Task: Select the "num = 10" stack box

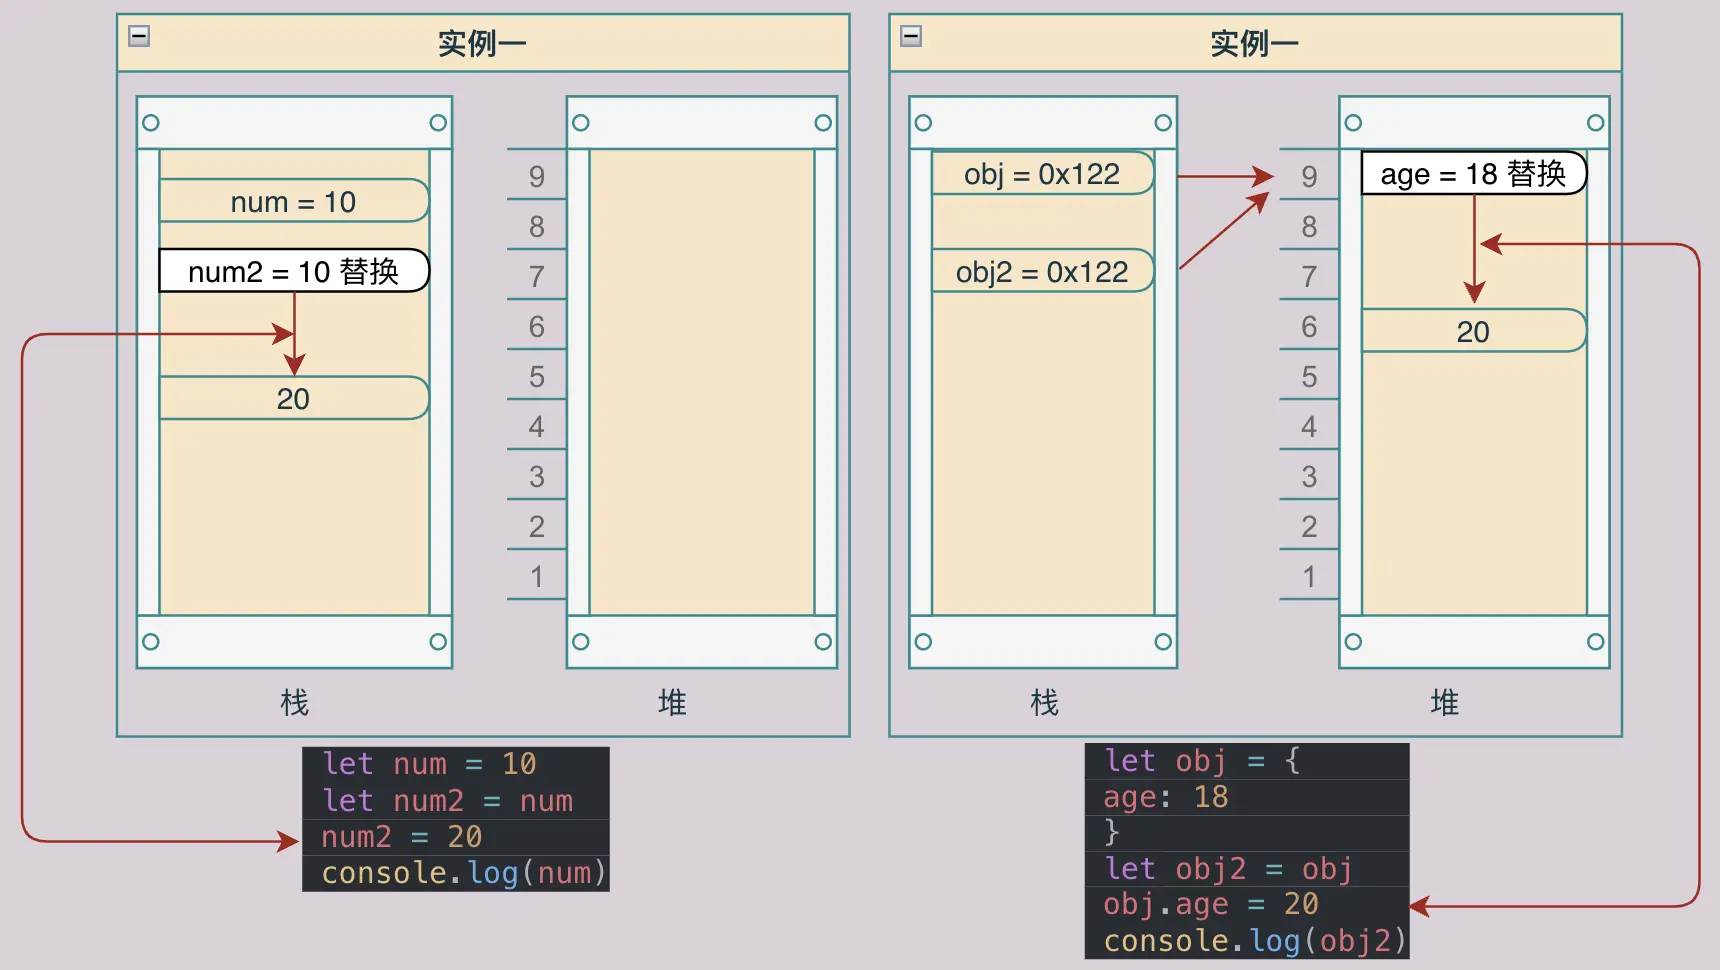Action: 294,201
